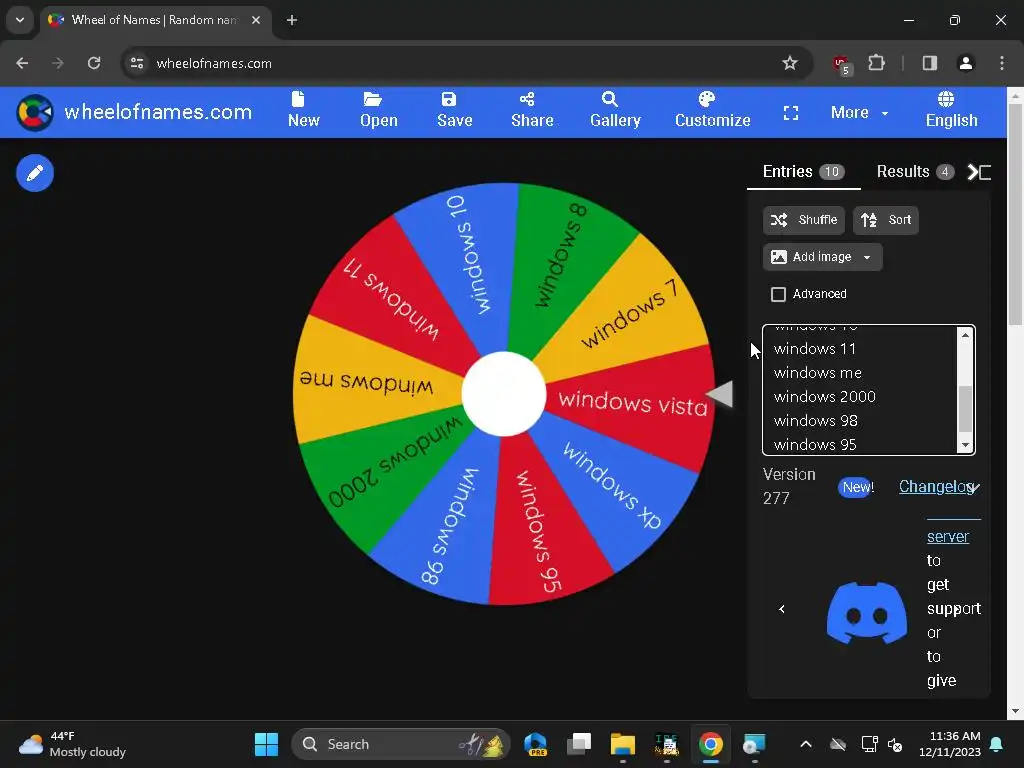
Task: Change language from English
Action: tap(951, 110)
